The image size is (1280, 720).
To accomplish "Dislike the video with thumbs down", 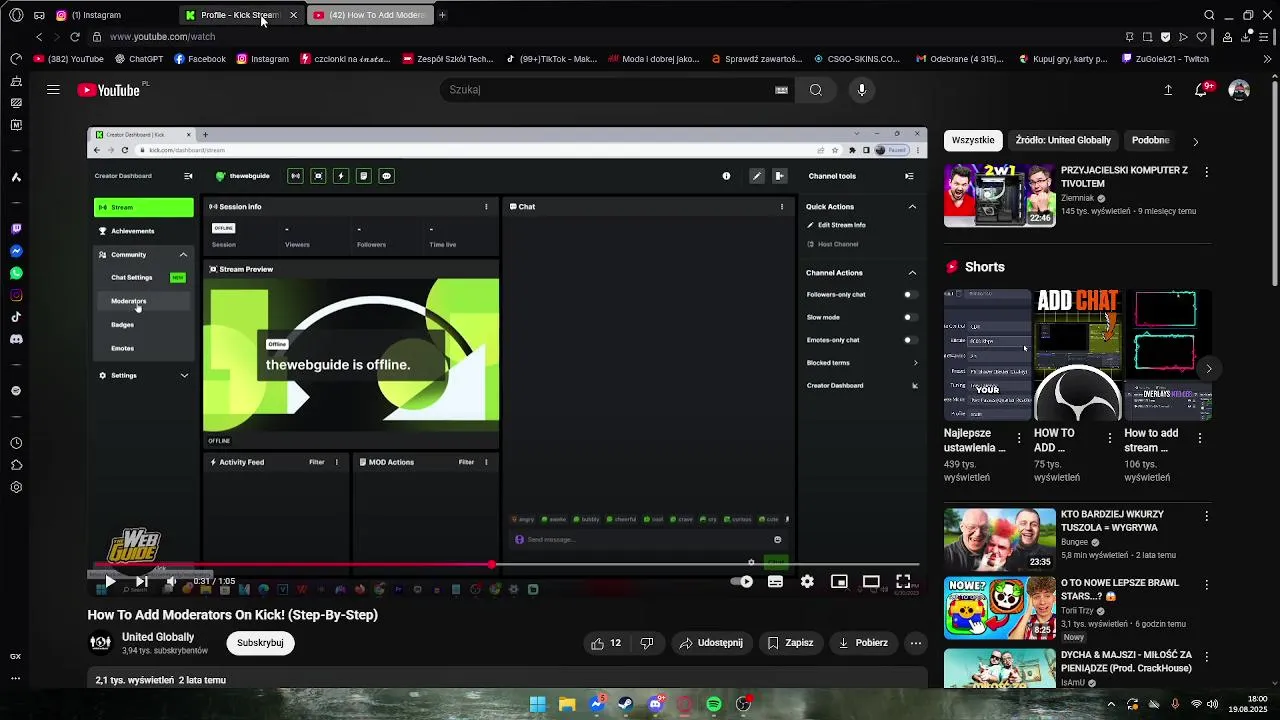I will coord(646,643).
